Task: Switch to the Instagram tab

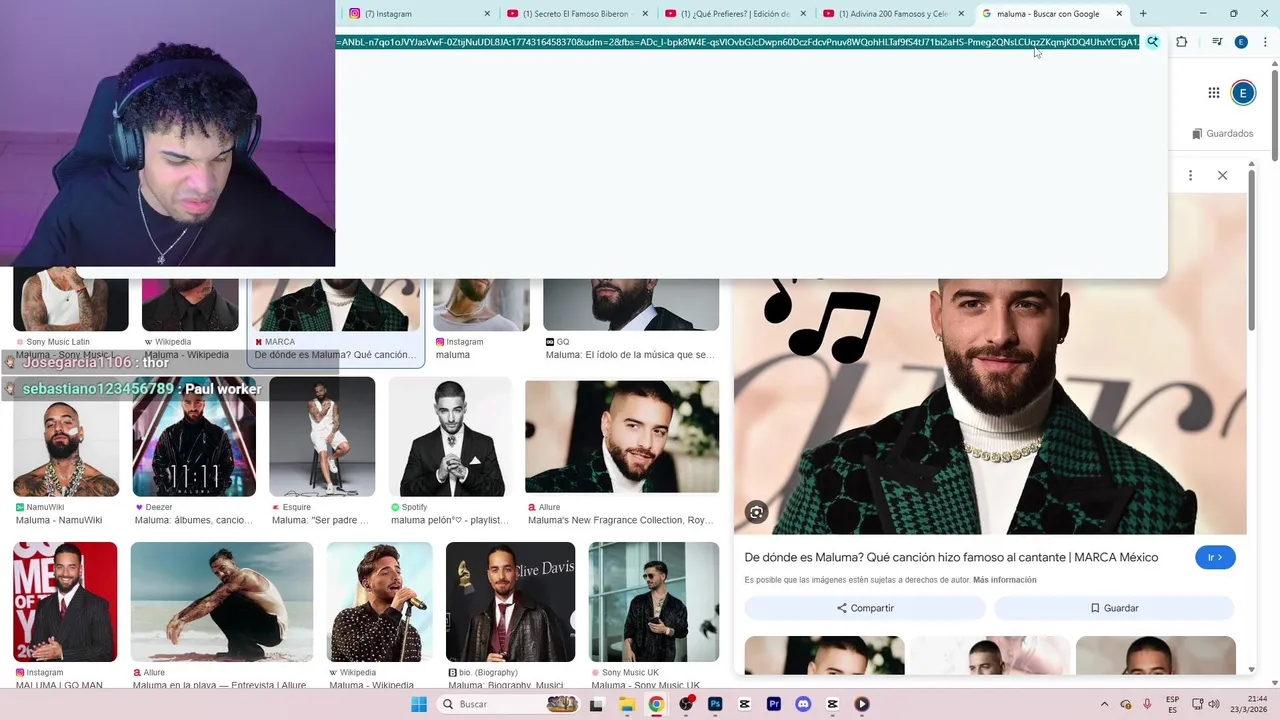Action: (x=418, y=14)
